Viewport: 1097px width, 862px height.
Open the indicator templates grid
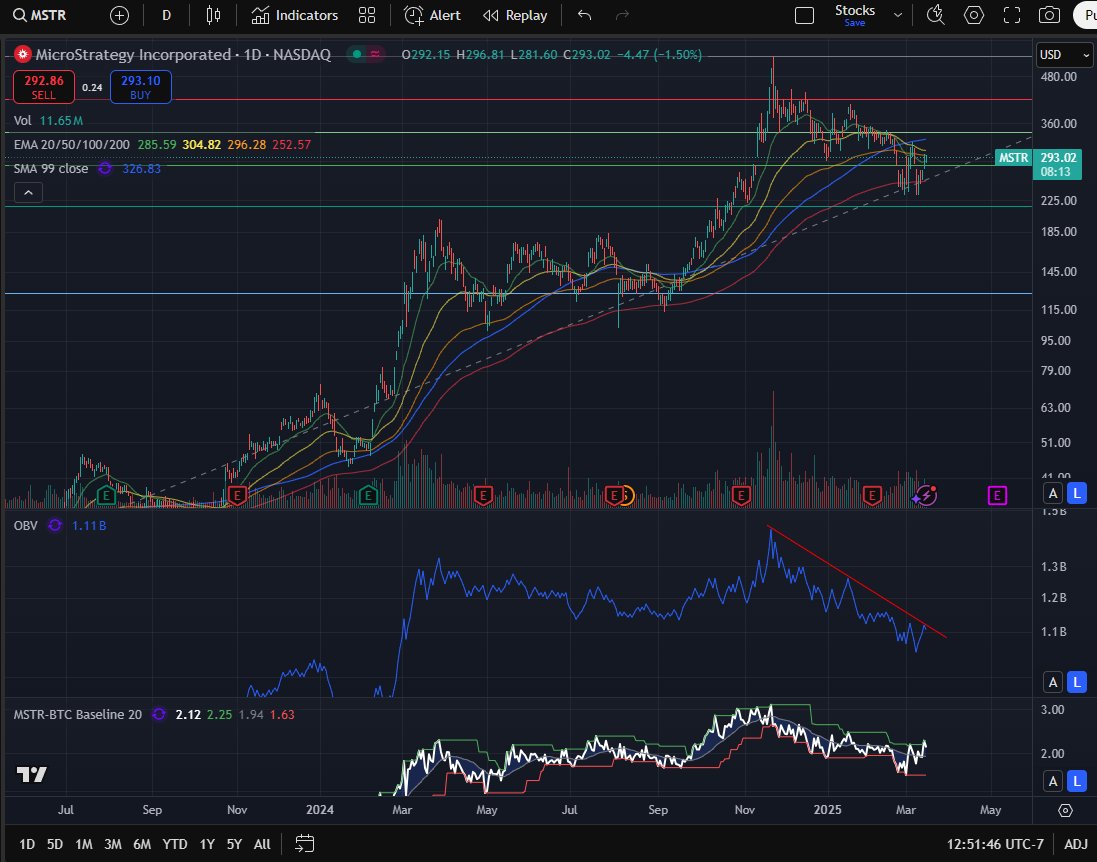pos(367,15)
